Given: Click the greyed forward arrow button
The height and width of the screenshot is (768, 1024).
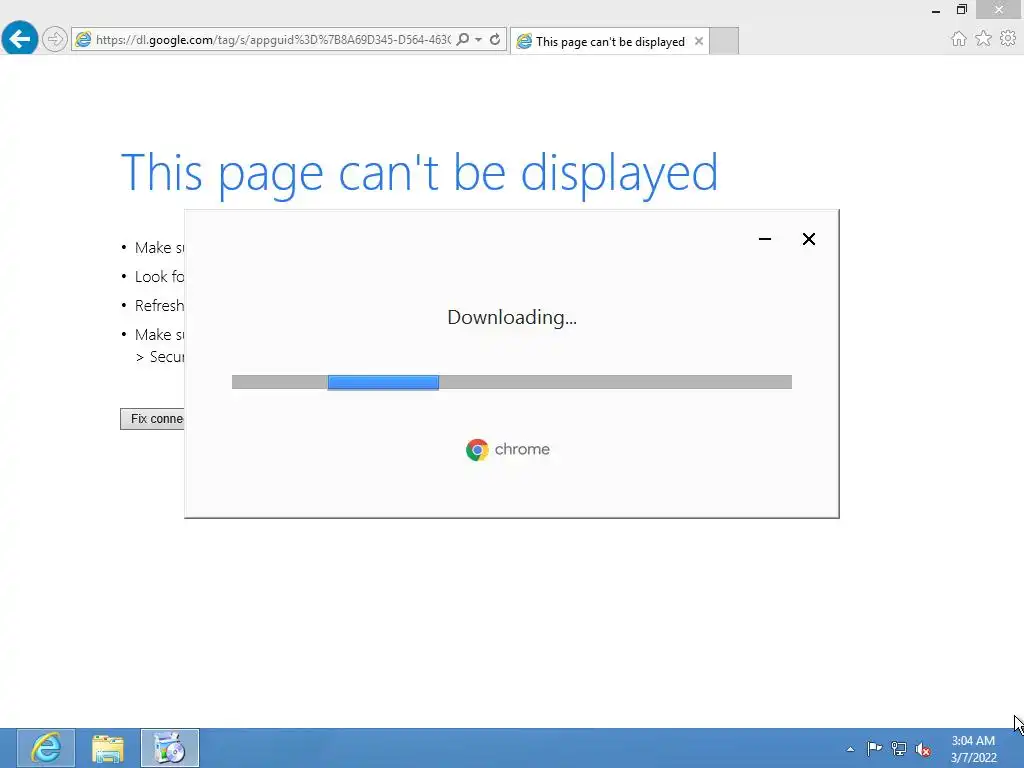Looking at the screenshot, I should [x=54, y=39].
